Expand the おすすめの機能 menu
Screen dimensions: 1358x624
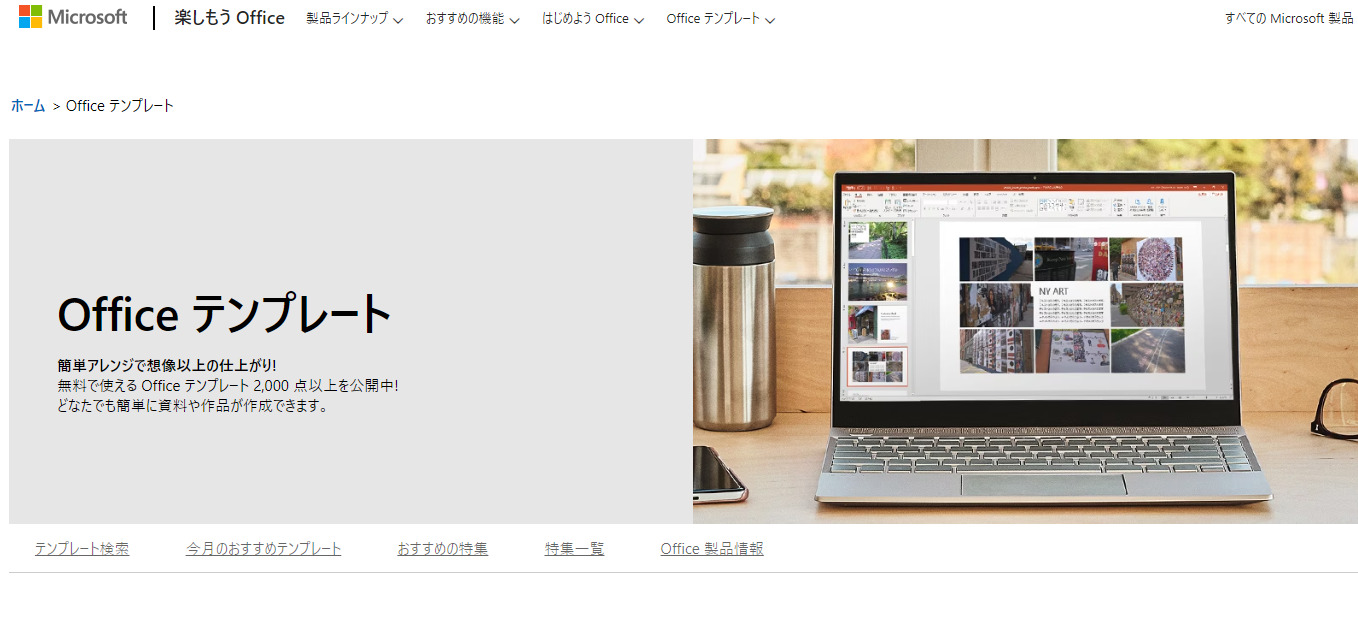465,18
